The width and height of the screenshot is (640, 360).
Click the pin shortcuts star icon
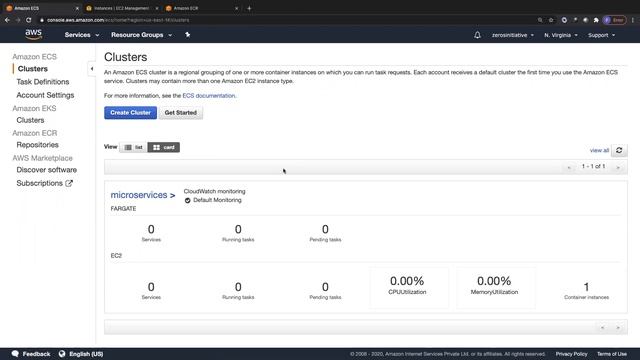point(187,35)
